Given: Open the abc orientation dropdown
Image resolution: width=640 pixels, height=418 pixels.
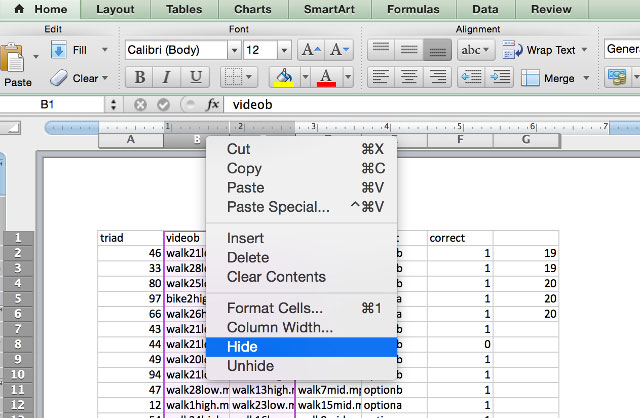Looking at the screenshot, I should (476, 50).
